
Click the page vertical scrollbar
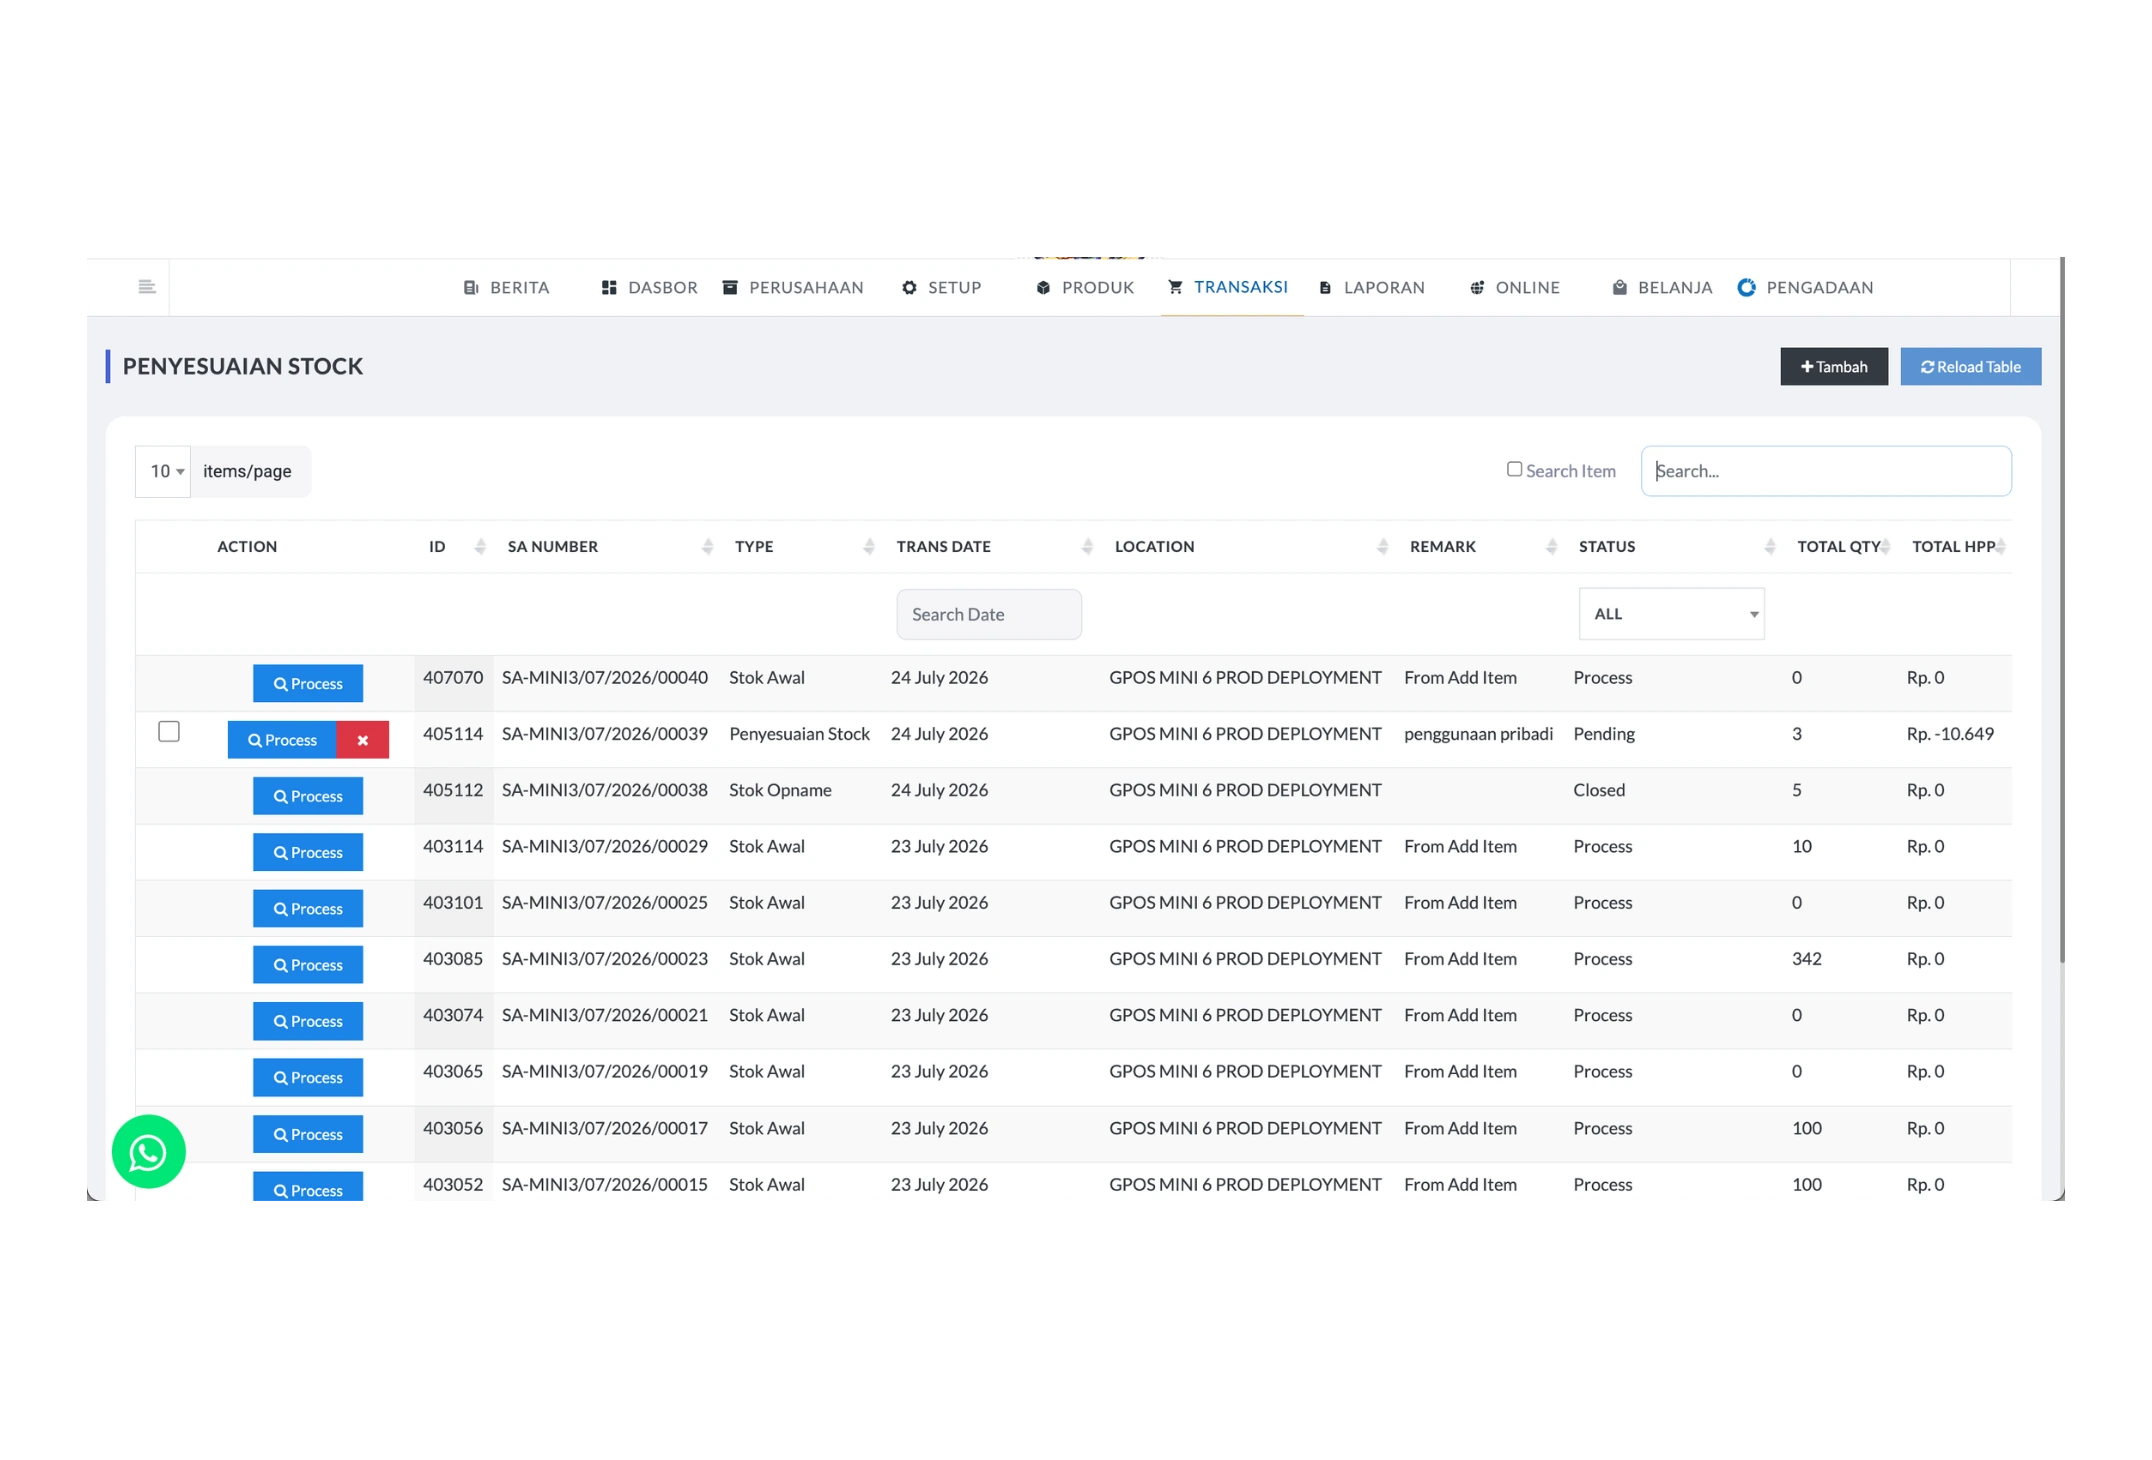click(x=2062, y=610)
